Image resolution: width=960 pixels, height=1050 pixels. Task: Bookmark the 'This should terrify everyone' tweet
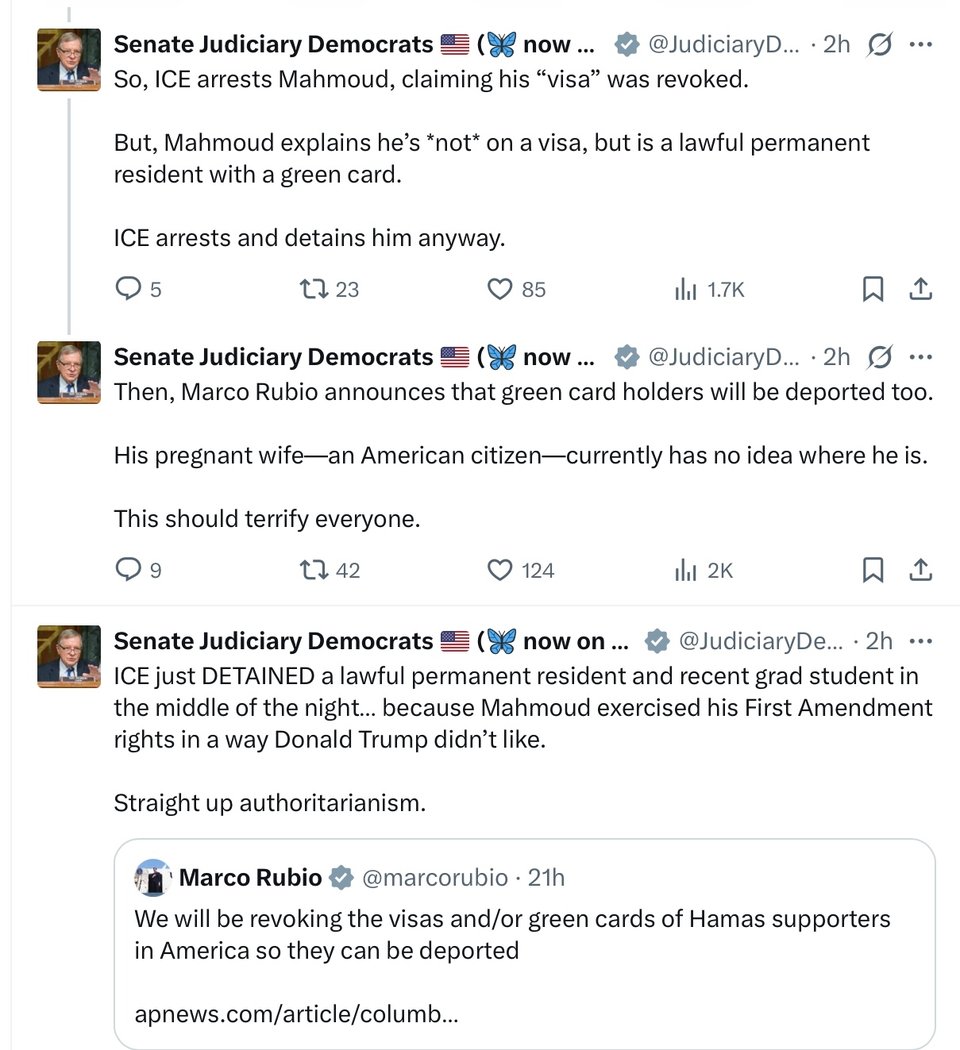[872, 570]
